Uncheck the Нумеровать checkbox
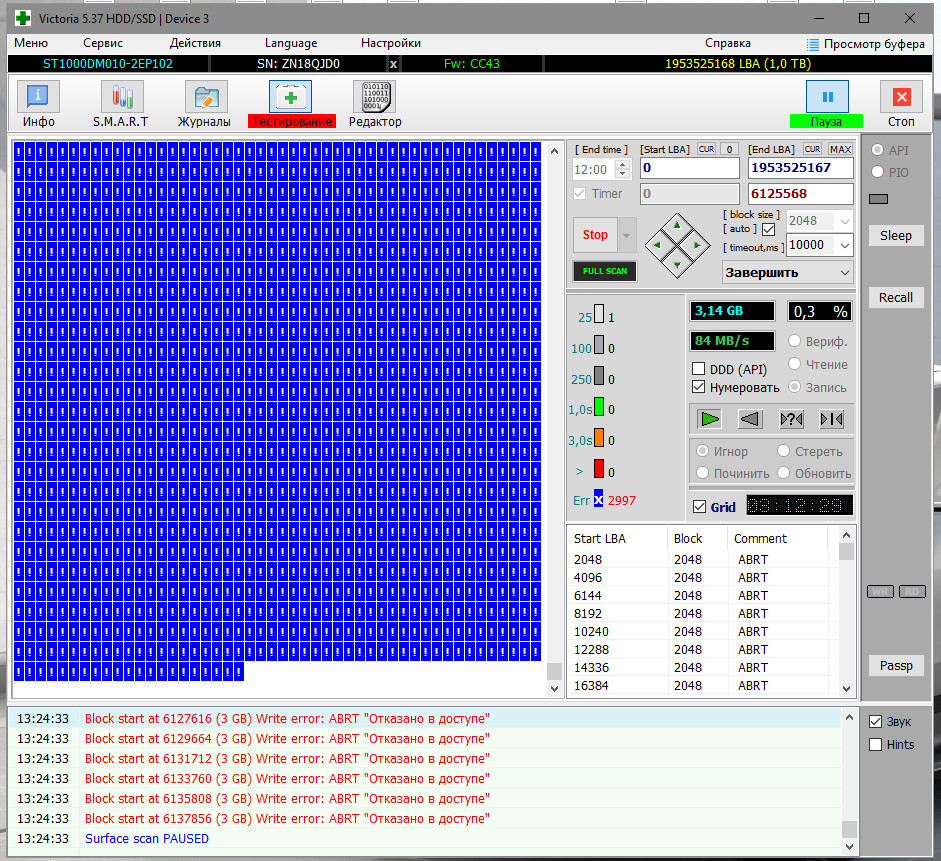 [x=699, y=387]
